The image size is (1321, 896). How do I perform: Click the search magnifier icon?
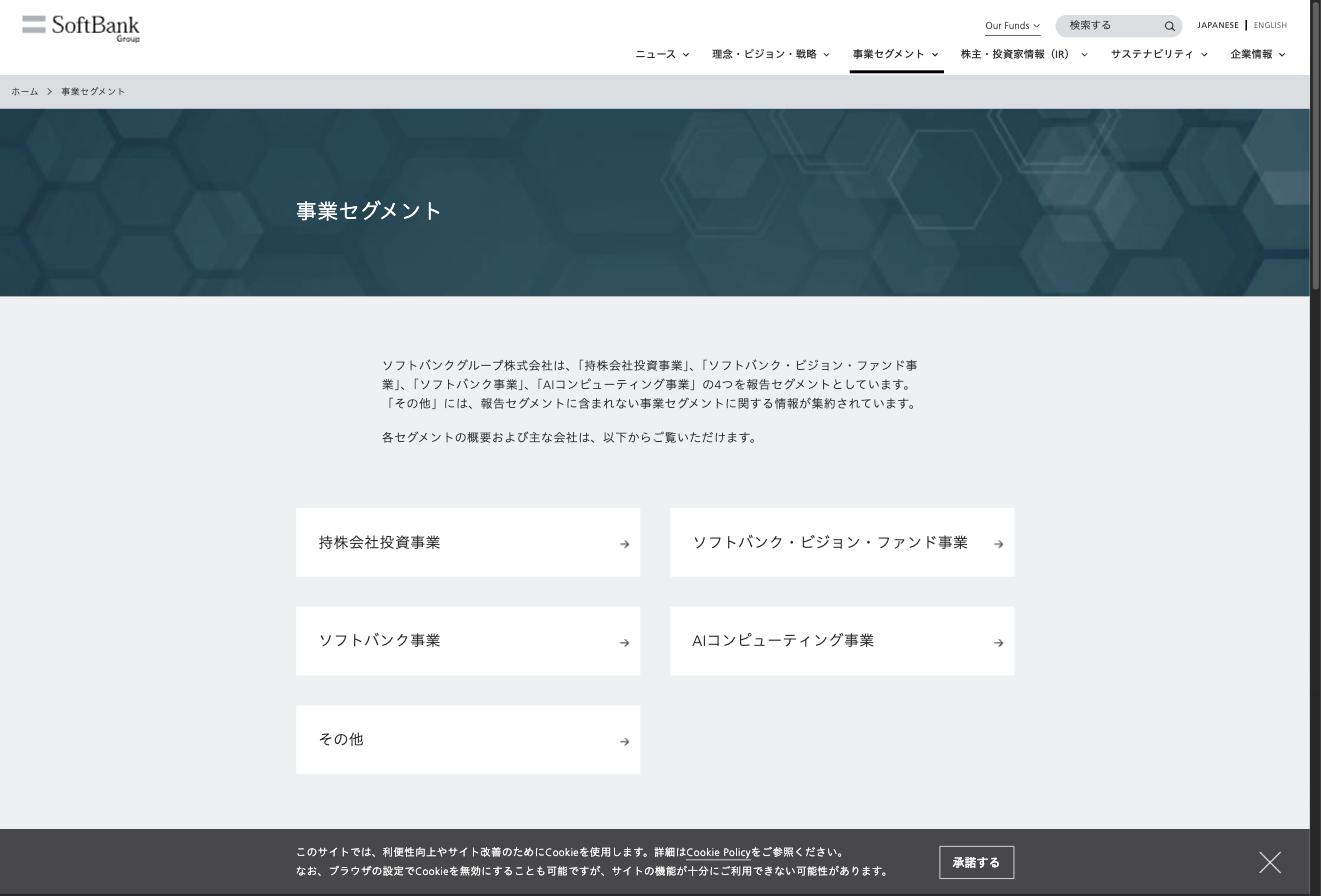click(1169, 26)
